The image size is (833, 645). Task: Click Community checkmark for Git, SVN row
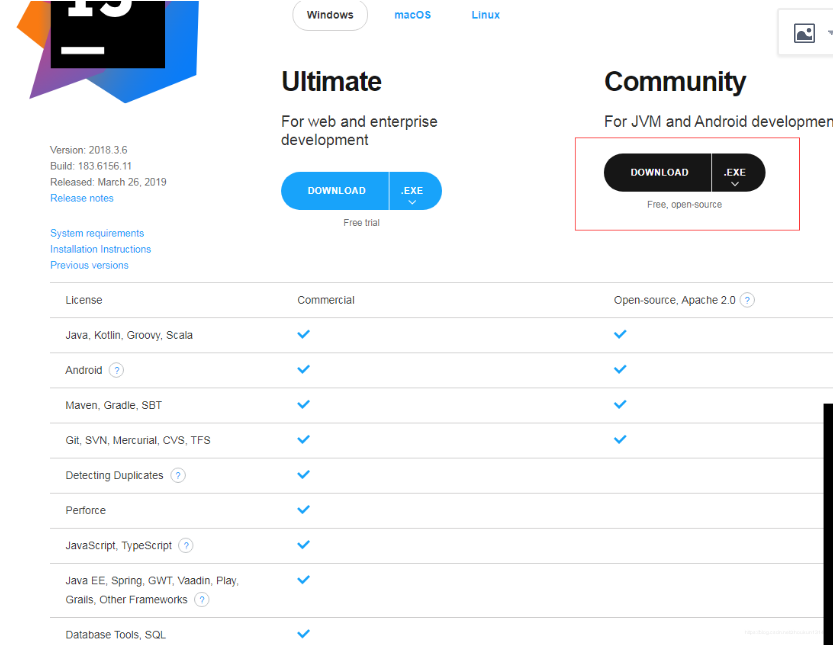(x=620, y=439)
